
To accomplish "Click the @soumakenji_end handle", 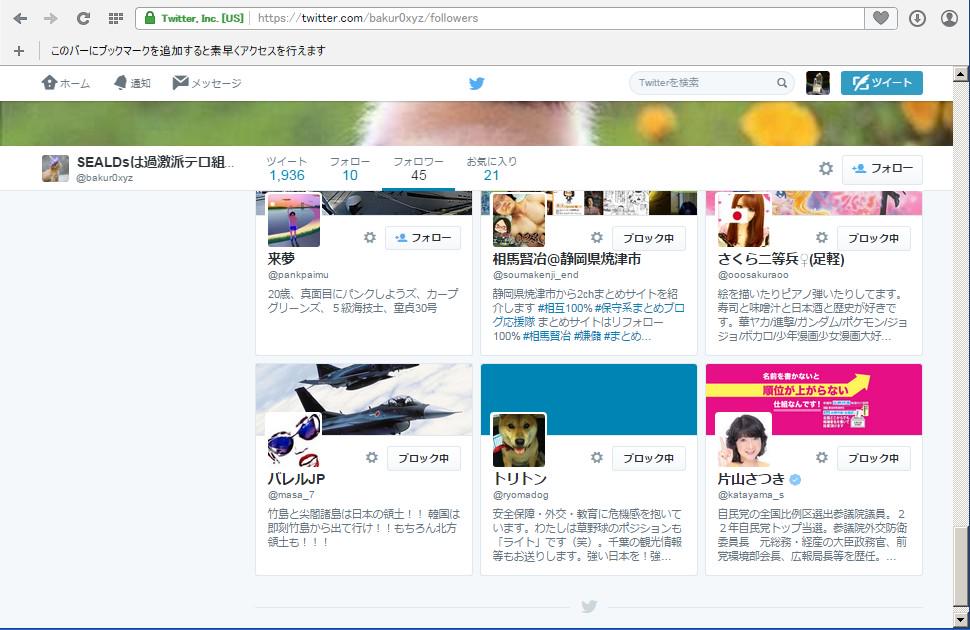I will (x=536, y=275).
